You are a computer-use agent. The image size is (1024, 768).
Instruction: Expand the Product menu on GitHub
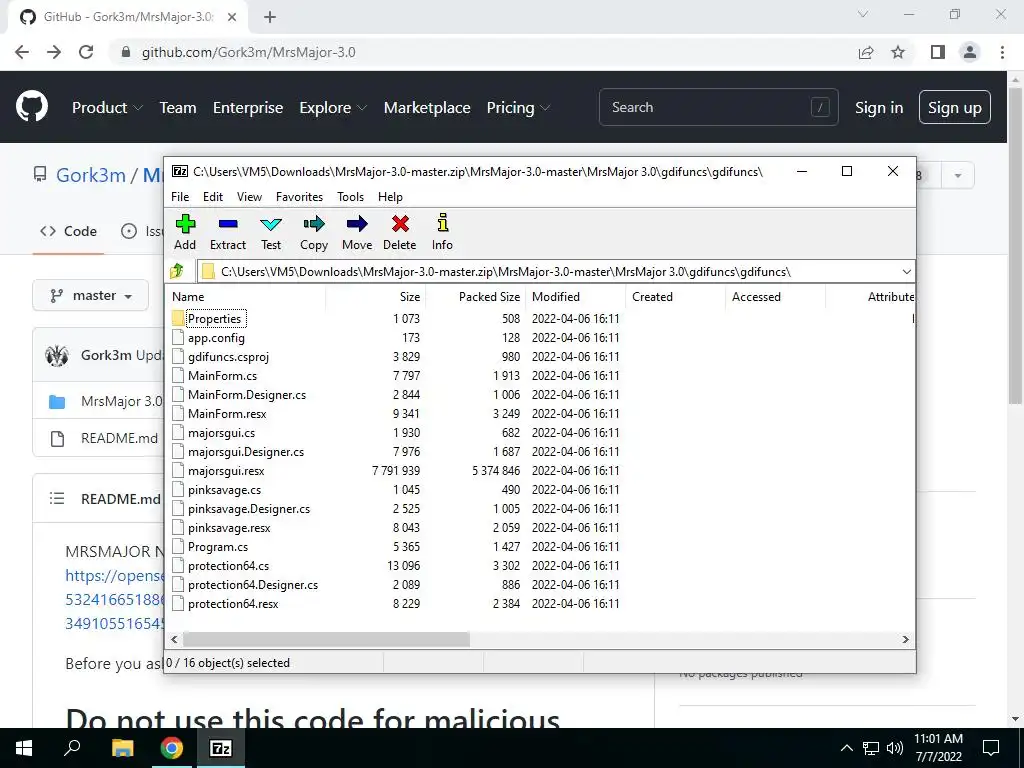pos(107,108)
